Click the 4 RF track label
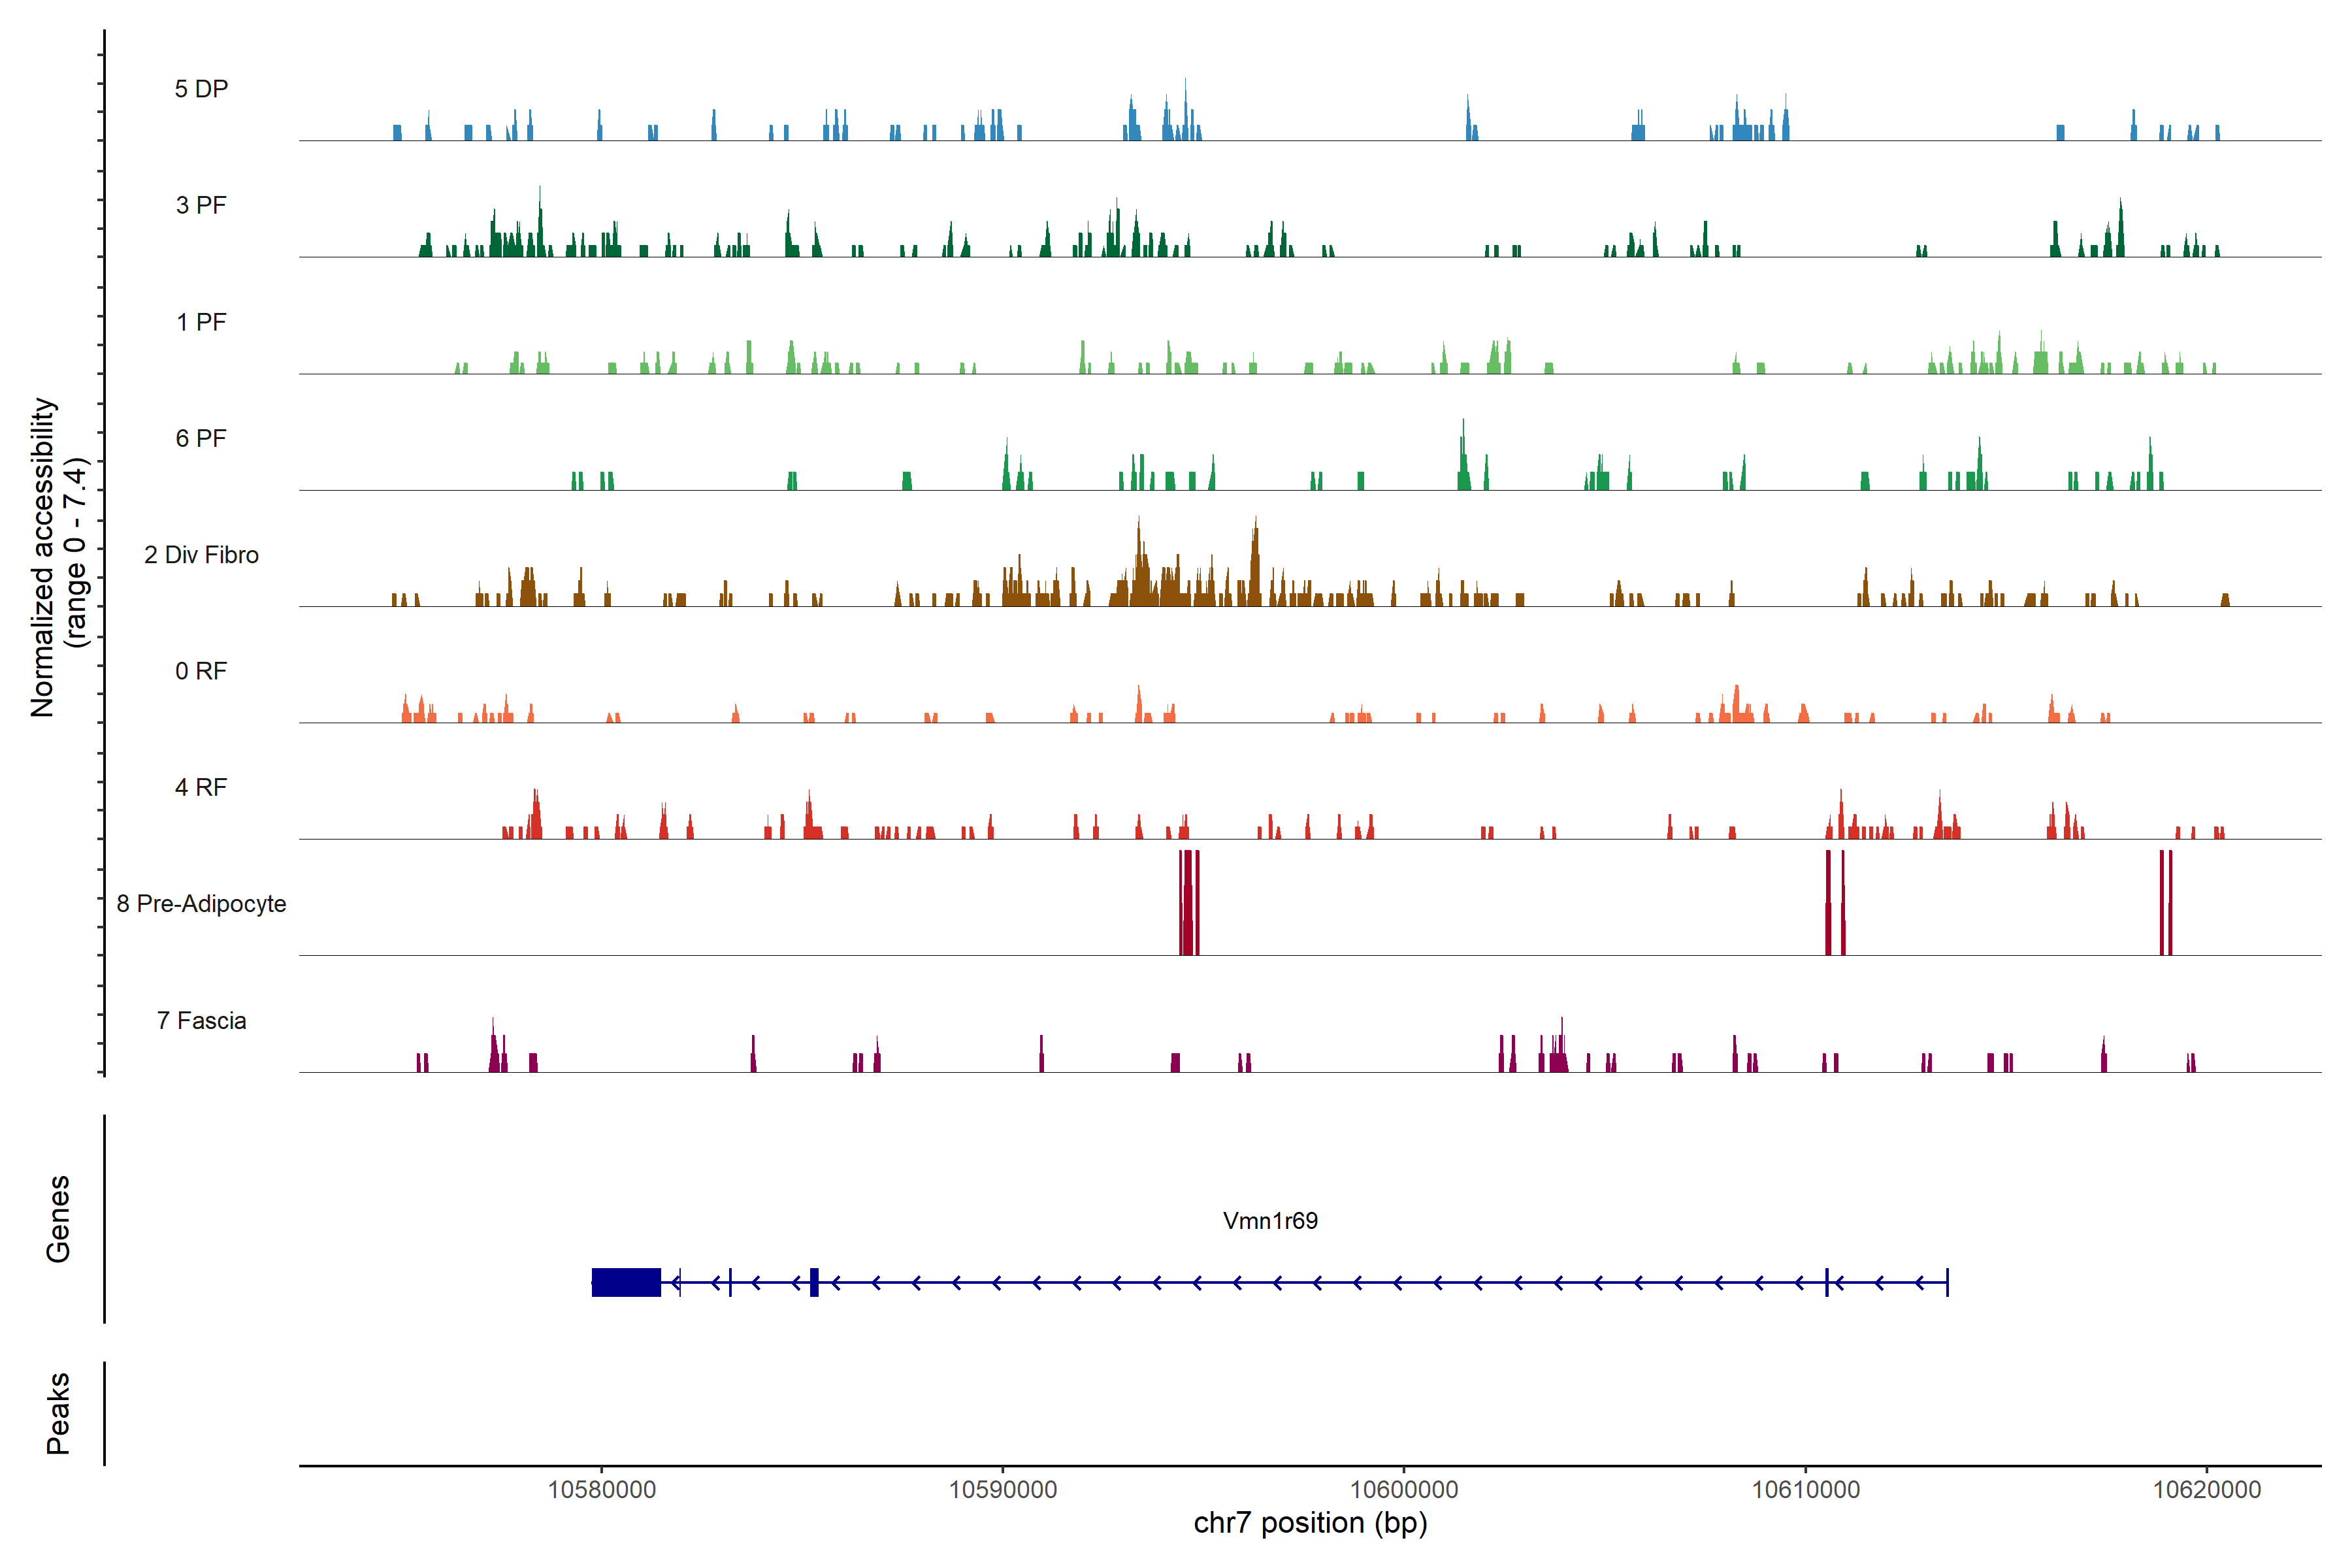The image size is (2352, 1568). coord(201,787)
